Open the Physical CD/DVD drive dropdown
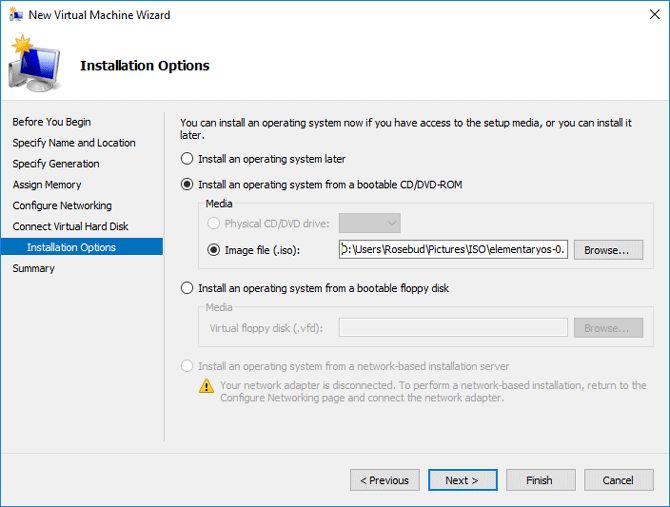670x507 pixels. point(369,223)
